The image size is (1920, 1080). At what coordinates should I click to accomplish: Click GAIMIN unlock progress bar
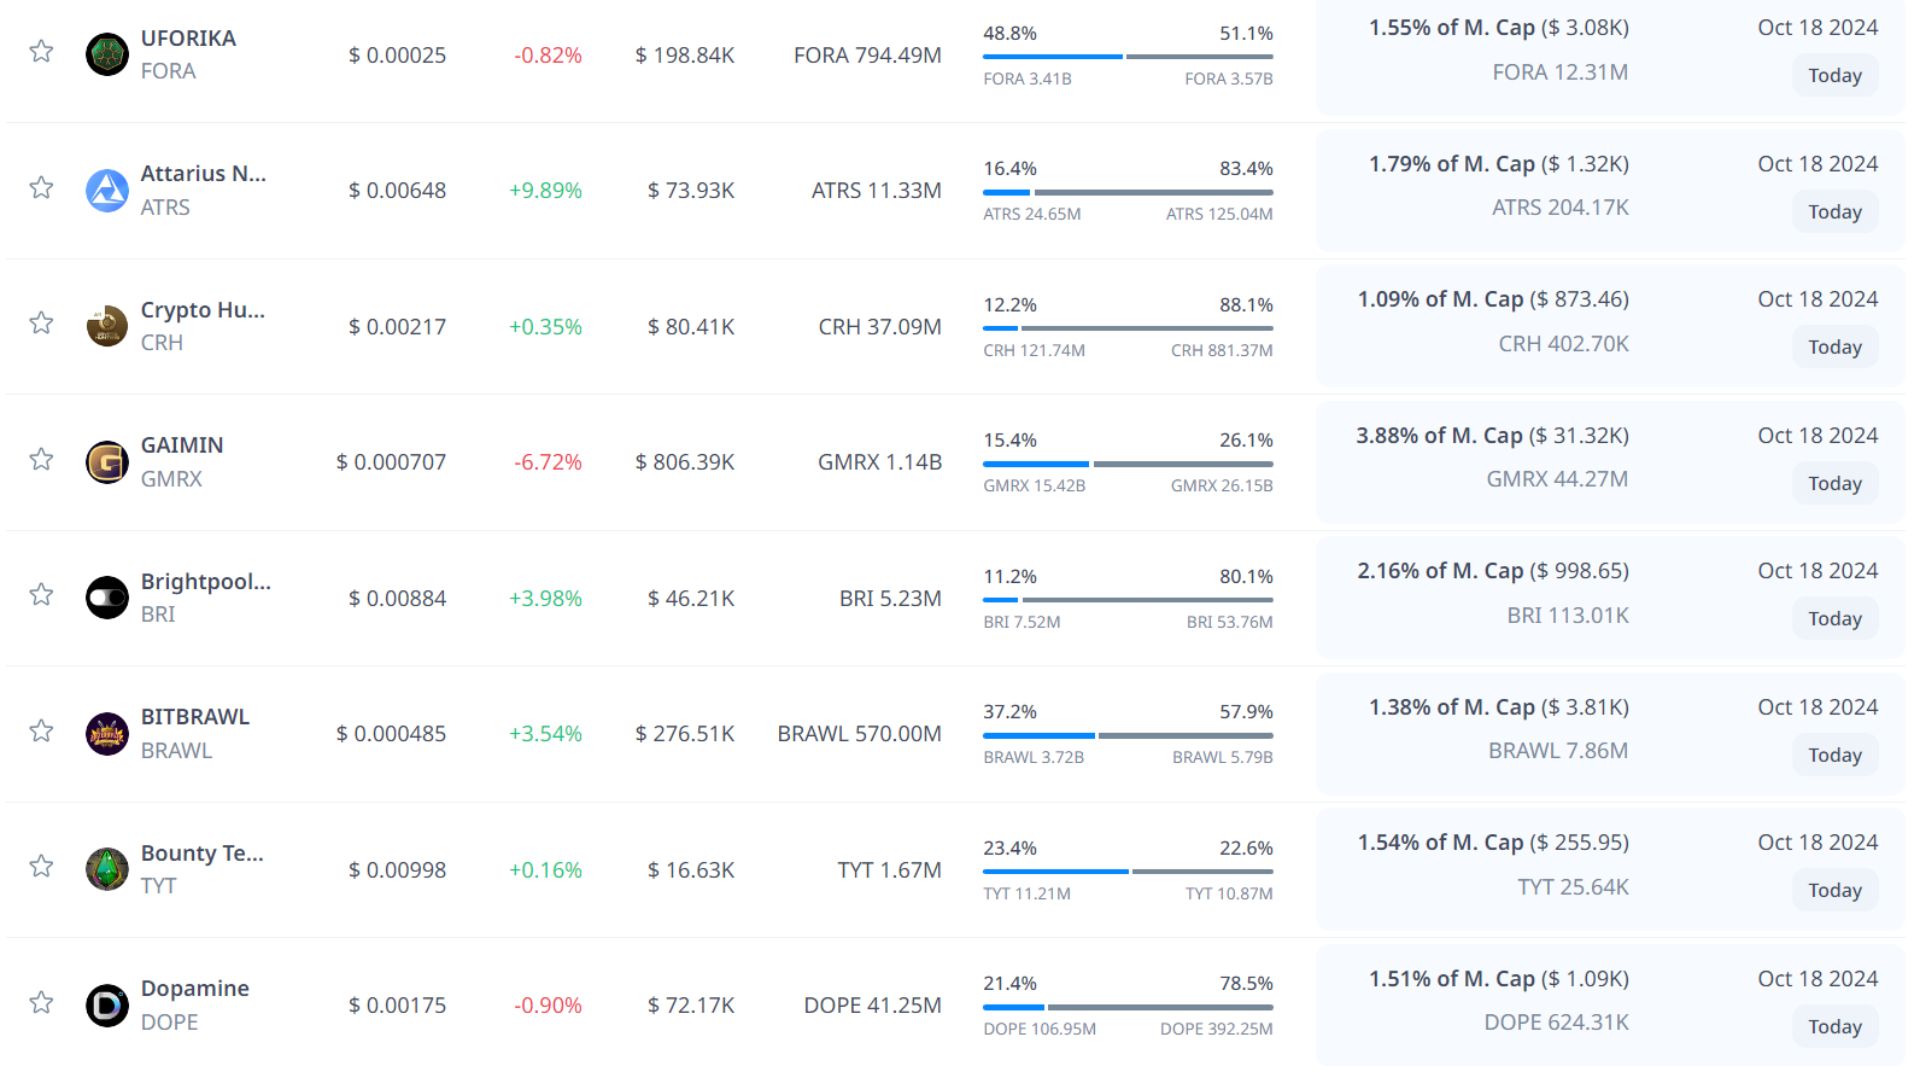point(1127,464)
